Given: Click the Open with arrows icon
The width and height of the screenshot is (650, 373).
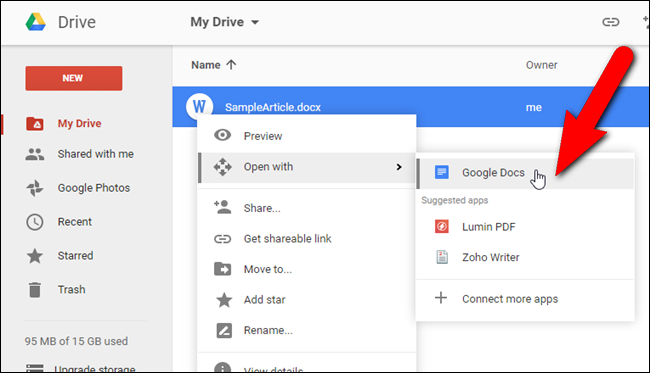Looking at the screenshot, I should coord(223,167).
